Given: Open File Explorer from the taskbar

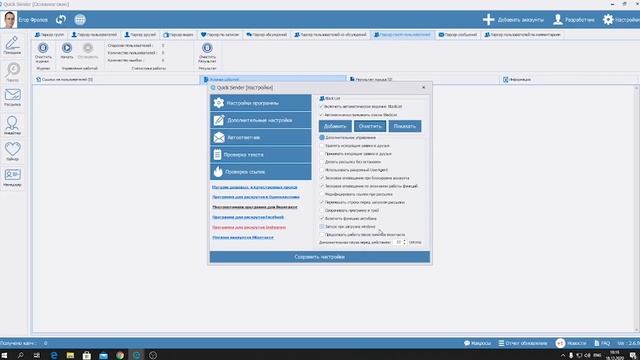Looking at the screenshot, I should pyautogui.click(x=70, y=355).
